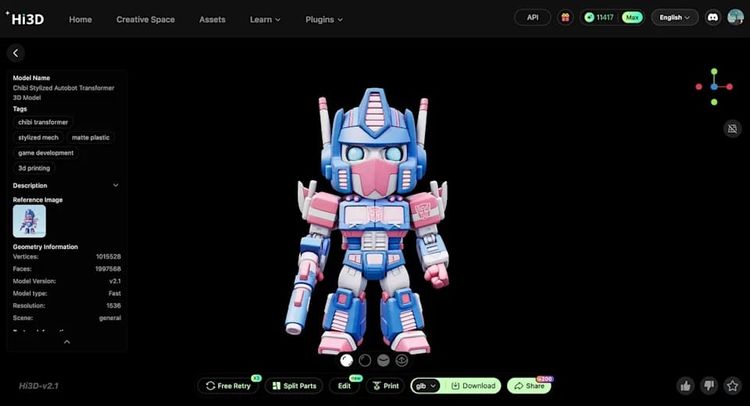The height and width of the screenshot is (406, 750).
Task: Share the model
Action: (529, 385)
